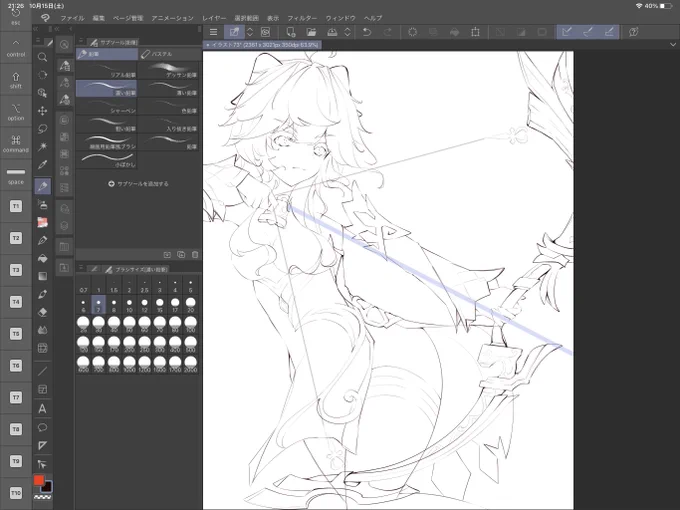The width and height of the screenshot is (680, 510).
Task: Click the duplicate sub tool icon
Action: coord(181,255)
